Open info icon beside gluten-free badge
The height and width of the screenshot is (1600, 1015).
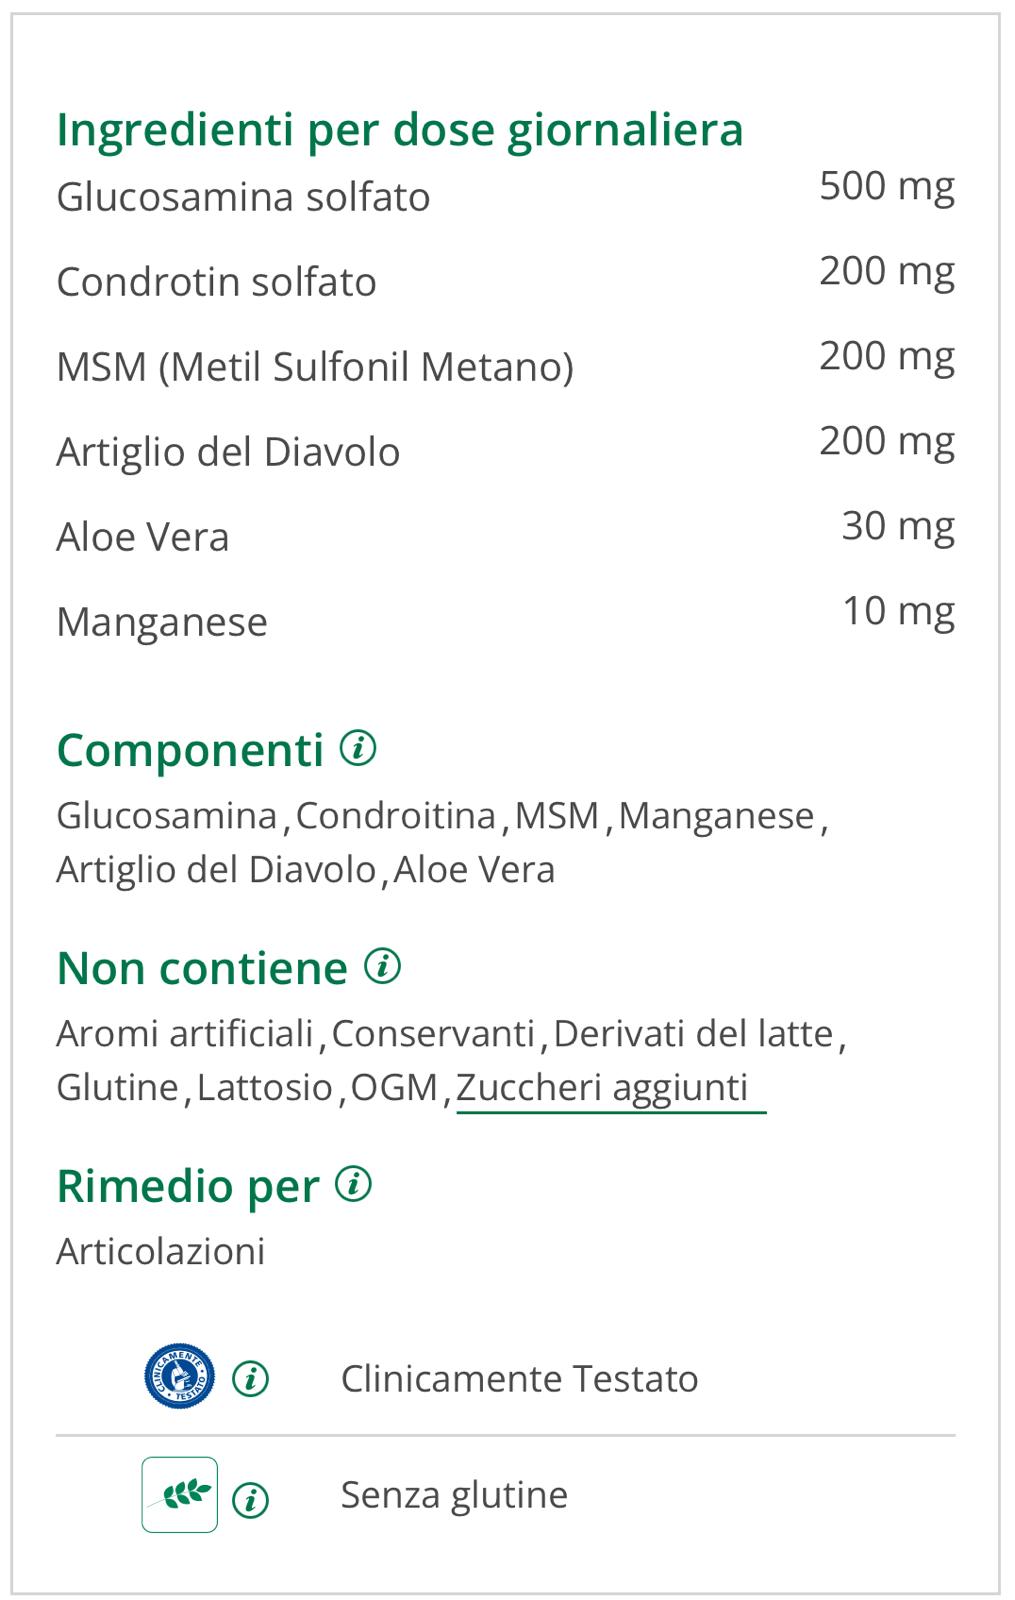pos(250,1500)
